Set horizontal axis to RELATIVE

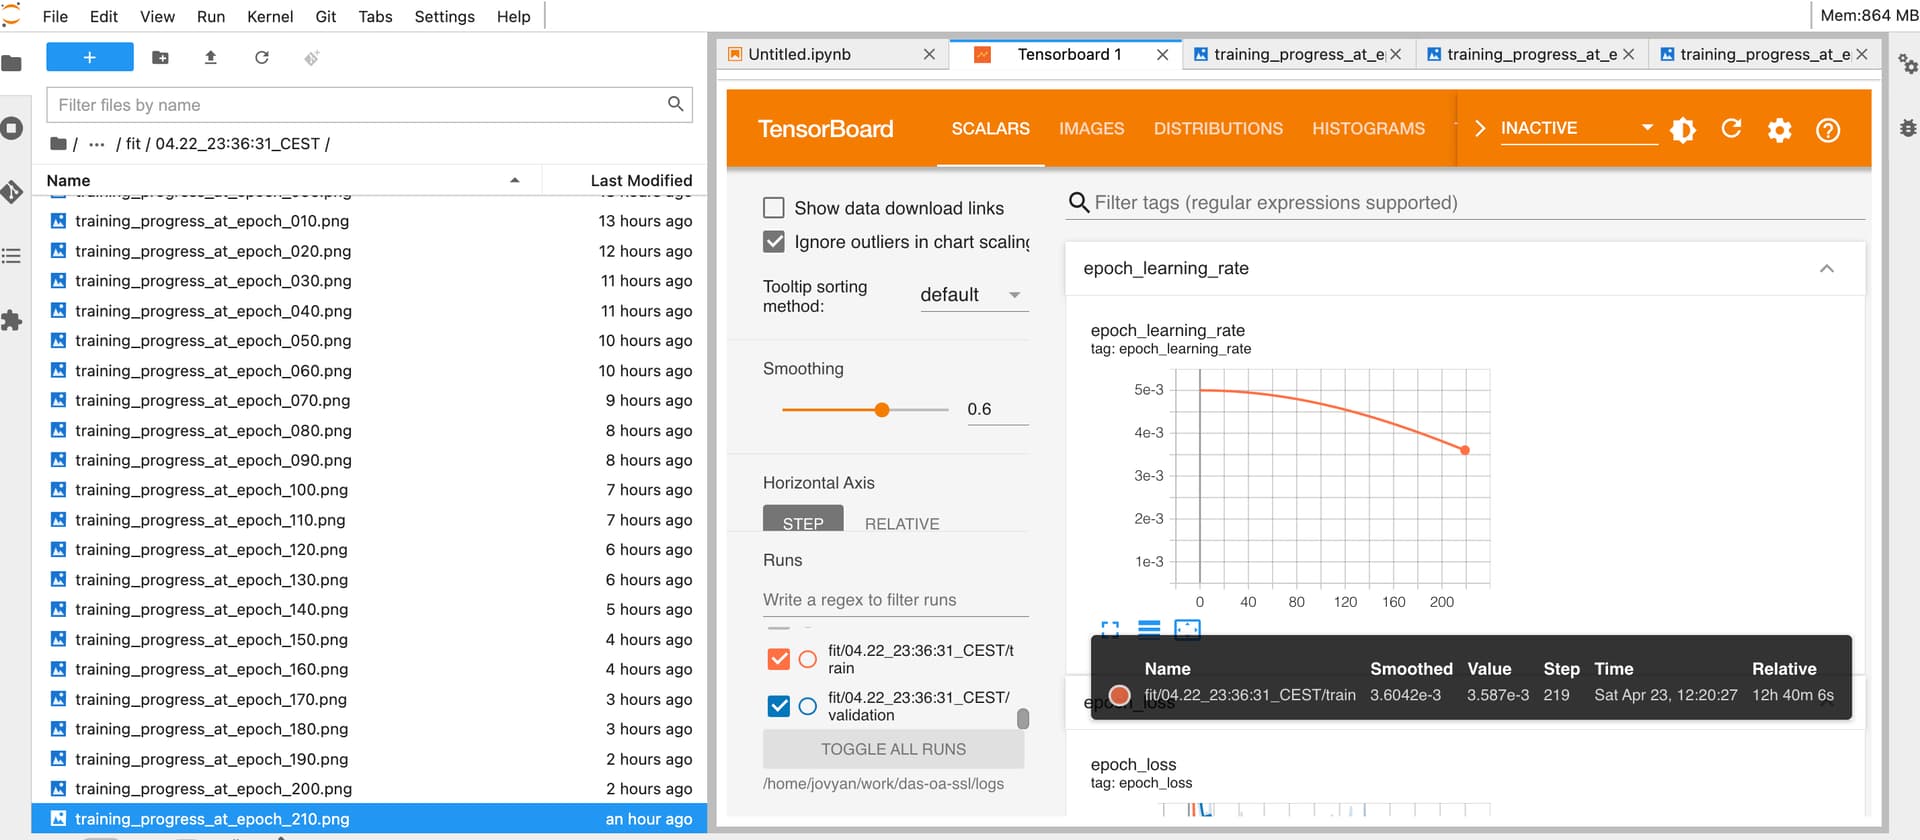pyautogui.click(x=902, y=523)
